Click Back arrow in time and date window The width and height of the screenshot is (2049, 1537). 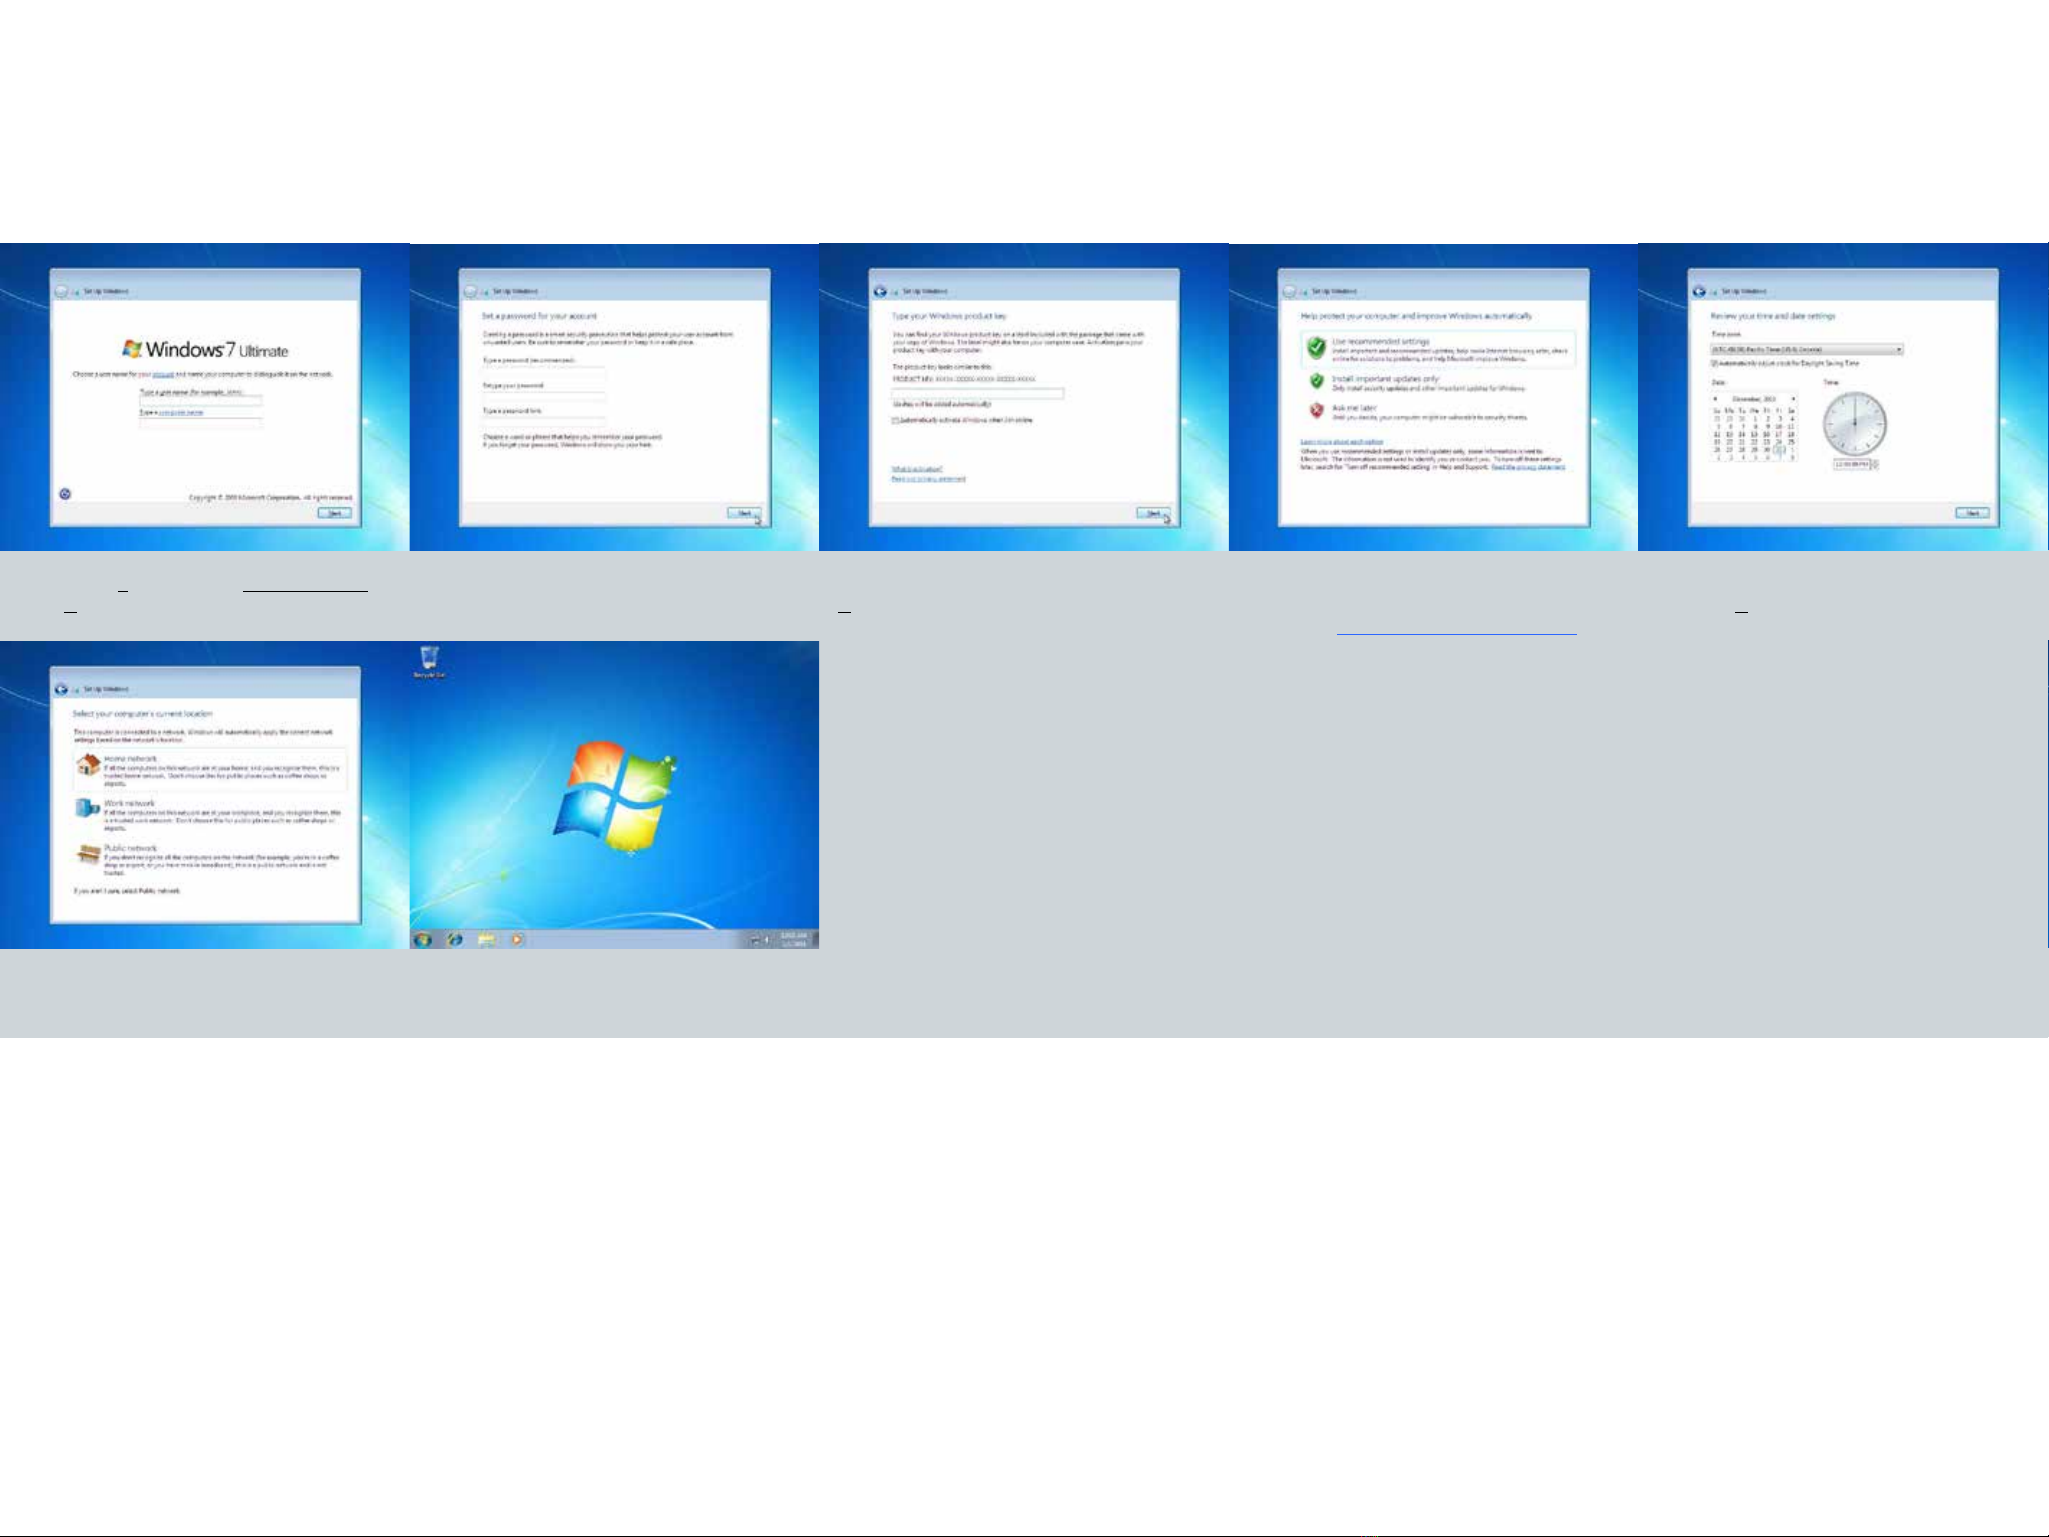point(1699,291)
